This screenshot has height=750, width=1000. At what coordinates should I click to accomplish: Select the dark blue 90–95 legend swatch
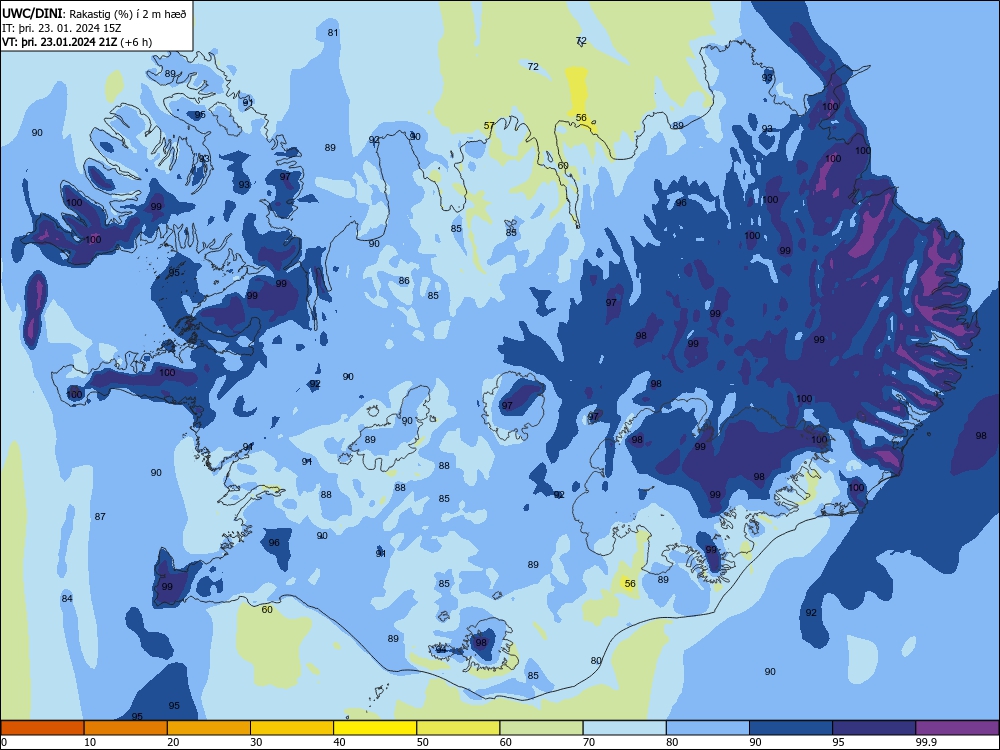[791, 728]
